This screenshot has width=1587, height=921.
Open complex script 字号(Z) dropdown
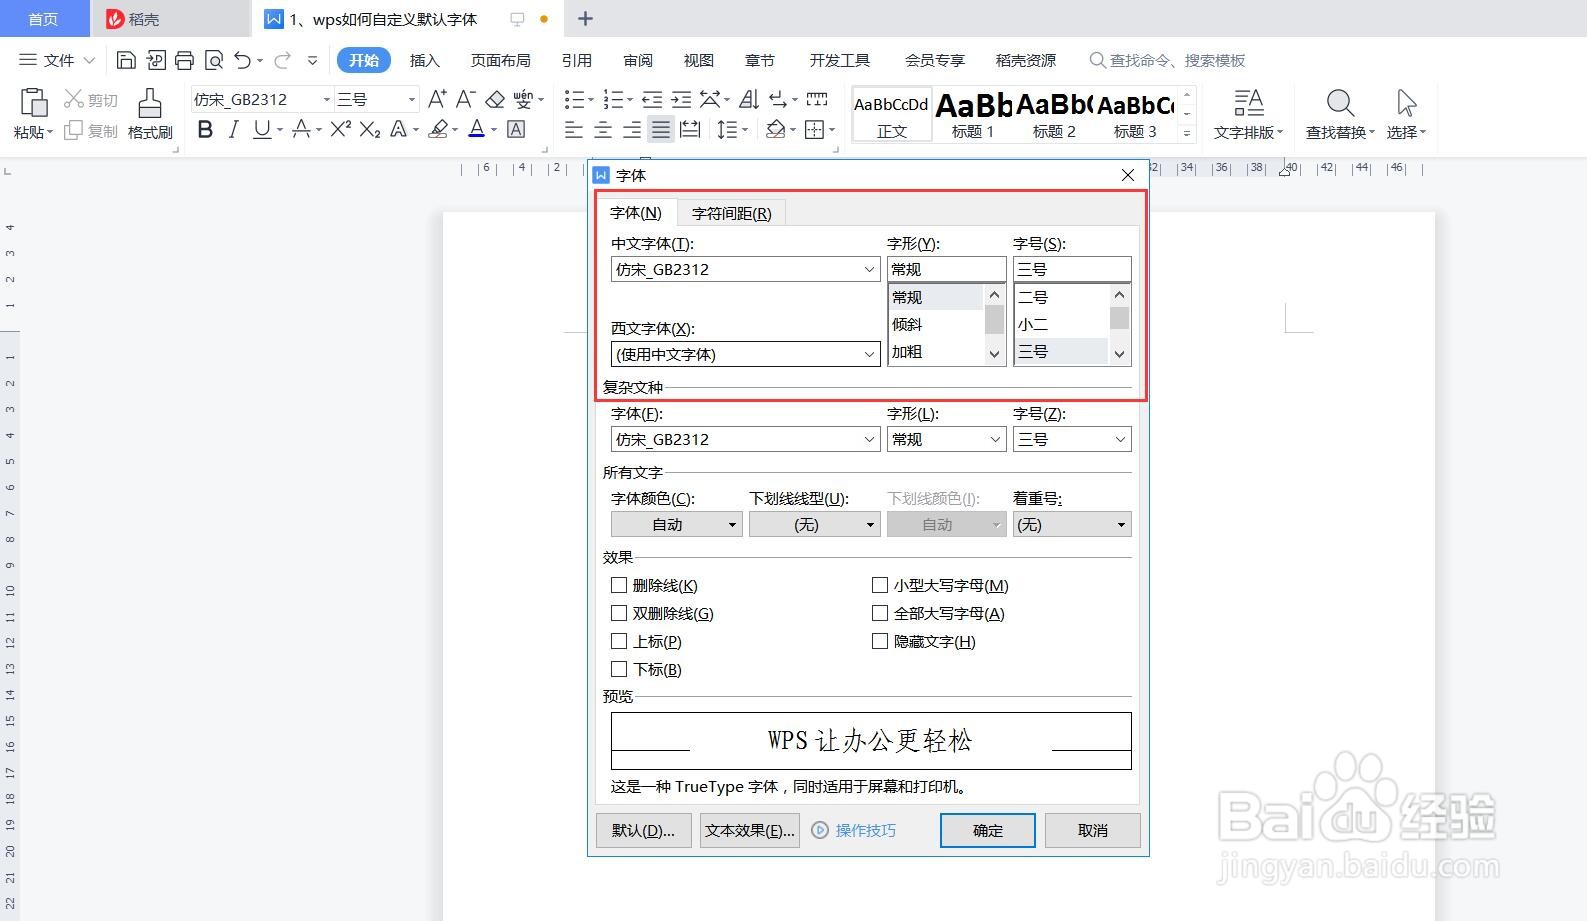(x=1120, y=439)
